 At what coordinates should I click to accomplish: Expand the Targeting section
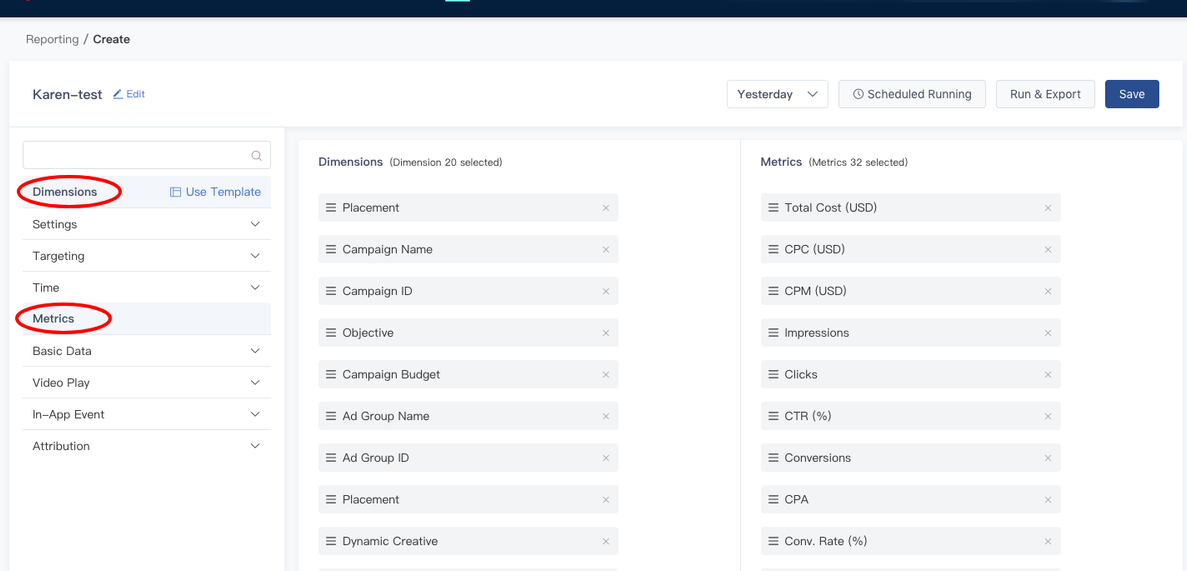pos(147,256)
